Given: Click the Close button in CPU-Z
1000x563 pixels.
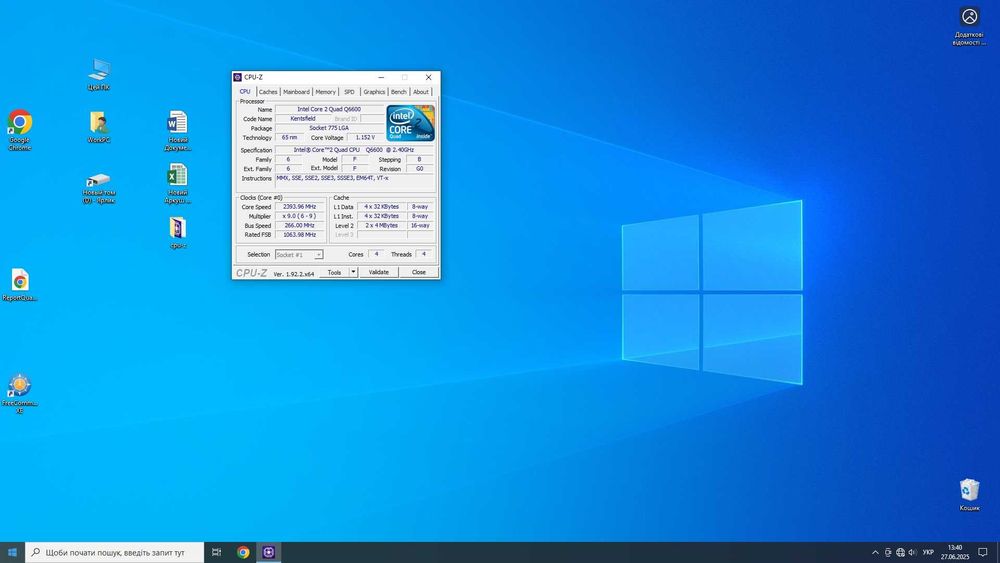Looking at the screenshot, I should coord(419,272).
